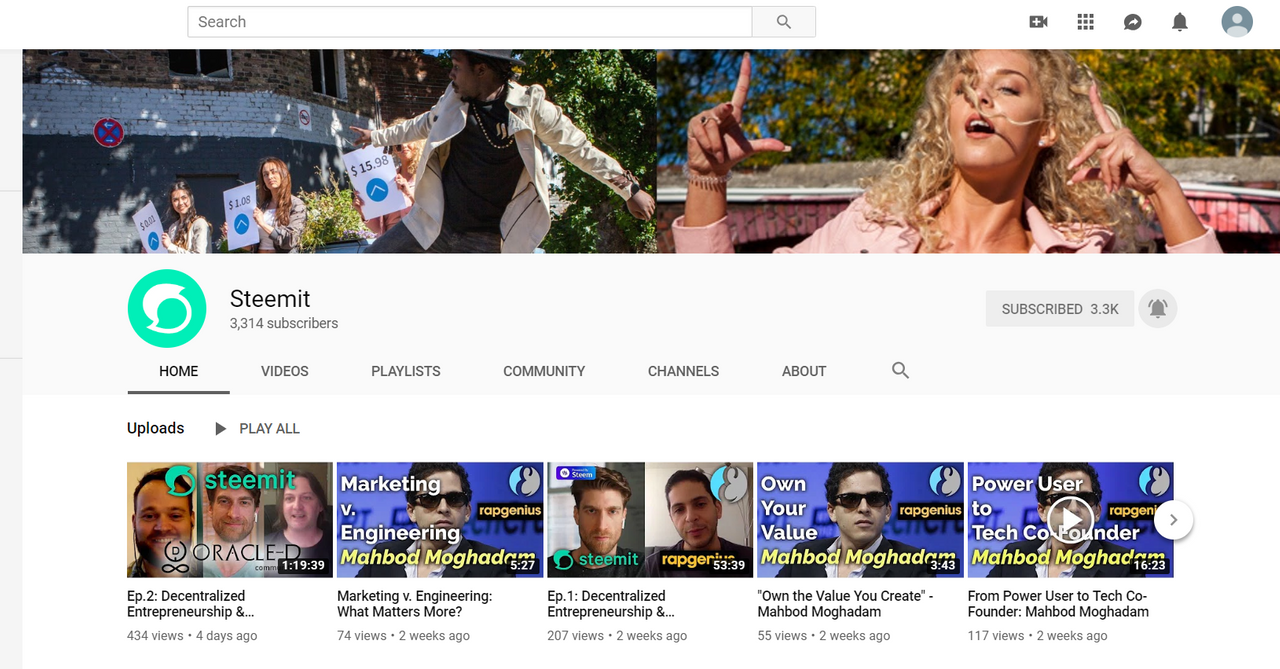Click the PLAY ALL link
The height and width of the screenshot is (669, 1280).
click(x=270, y=429)
